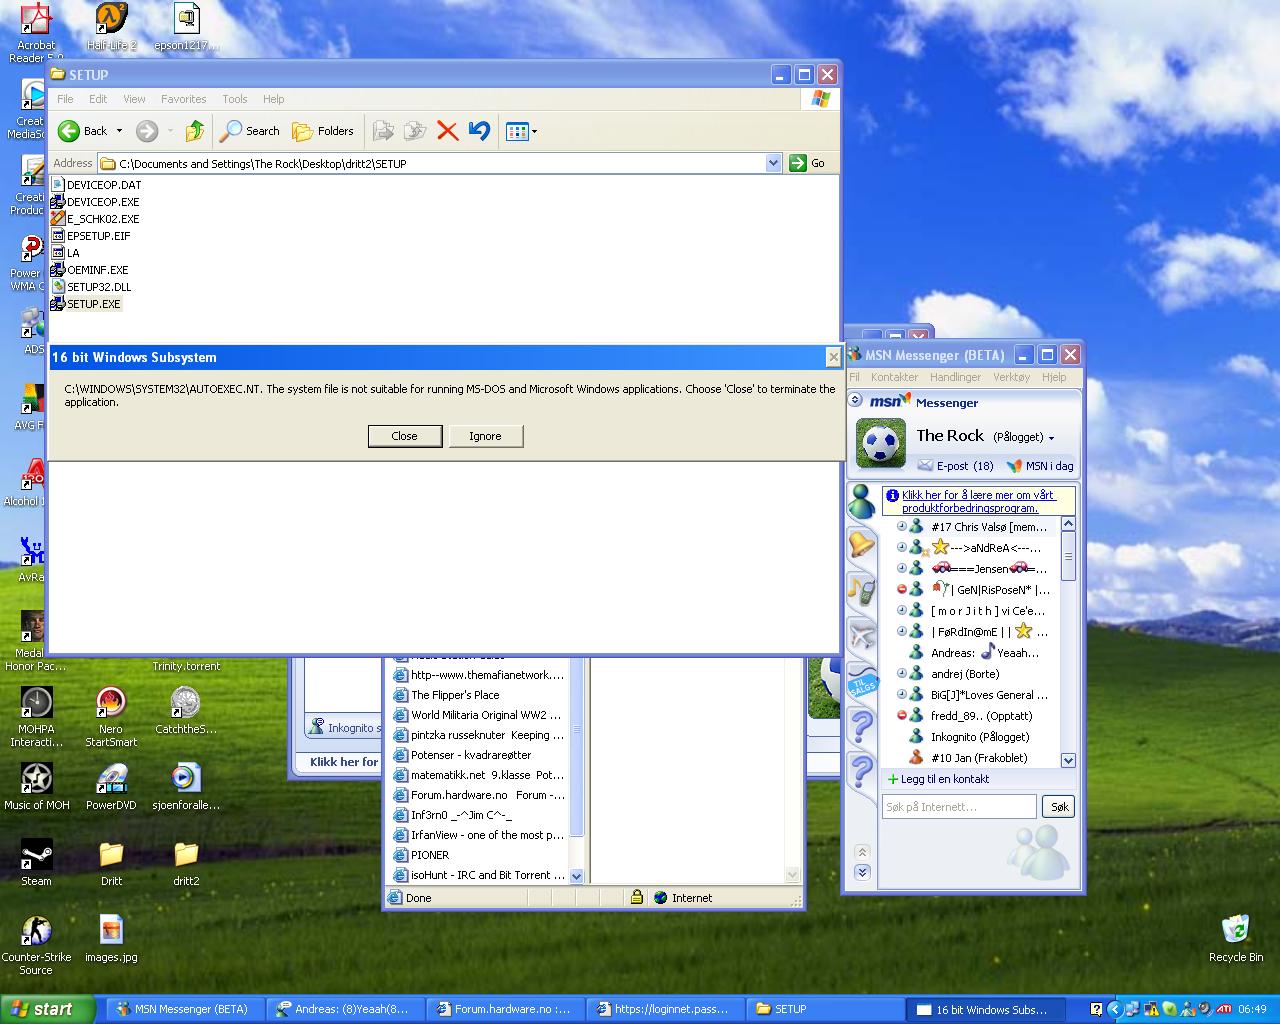
Task: Open the PIONER favorite in browser window
Action: click(421, 855)
